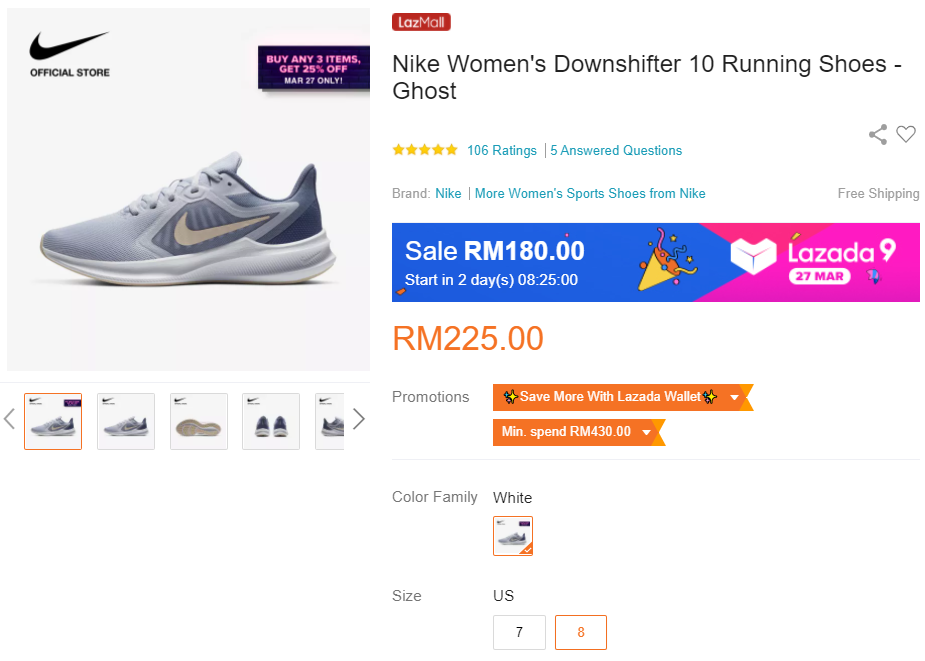The height and width of the screenshot is (661, 925).
Task: Select the White color family swatch
Action: tap(513, 536)
